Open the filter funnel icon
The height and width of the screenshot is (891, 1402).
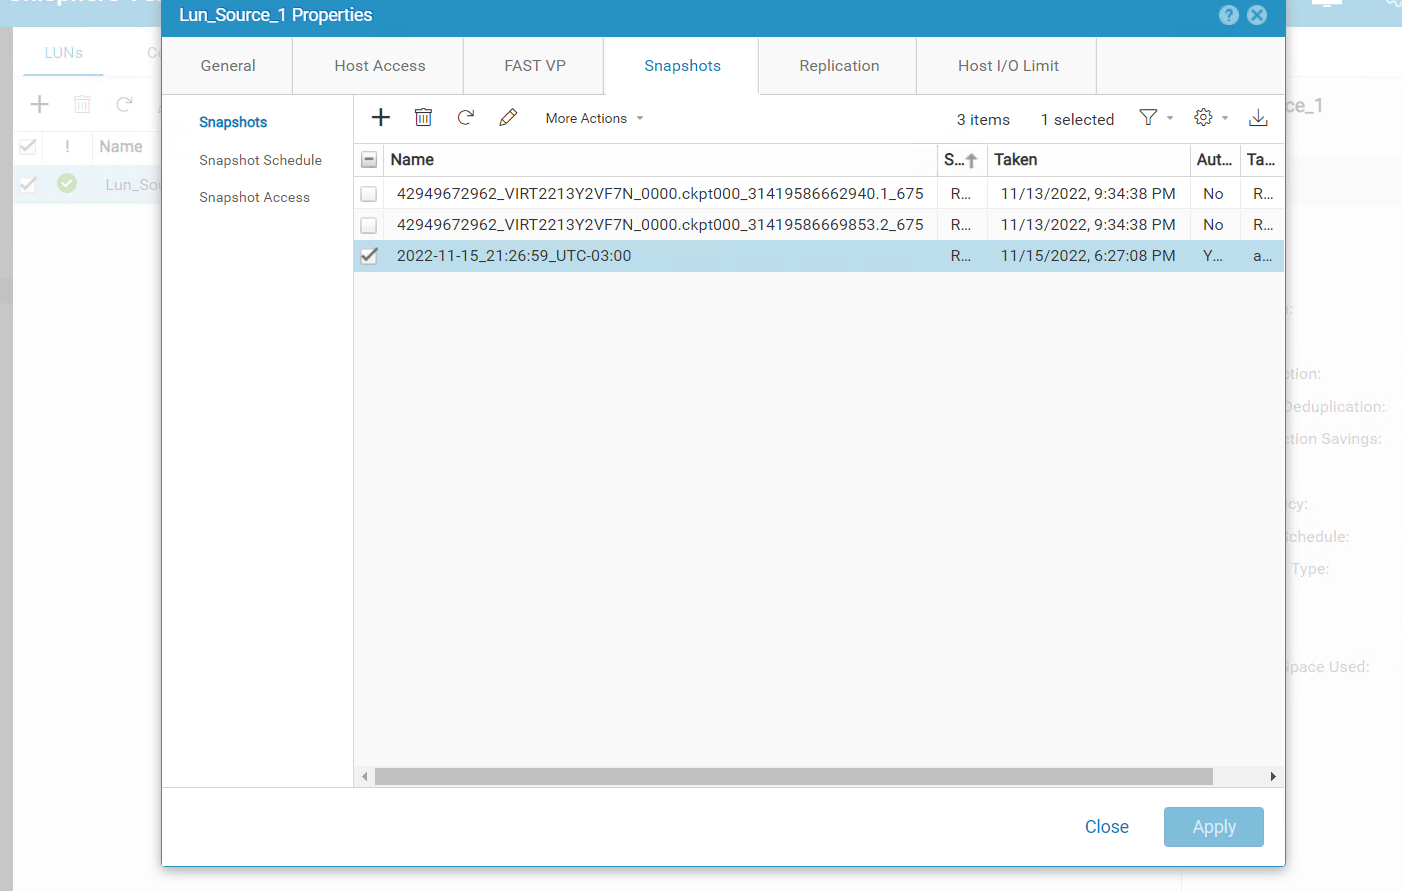point(1148,118)
